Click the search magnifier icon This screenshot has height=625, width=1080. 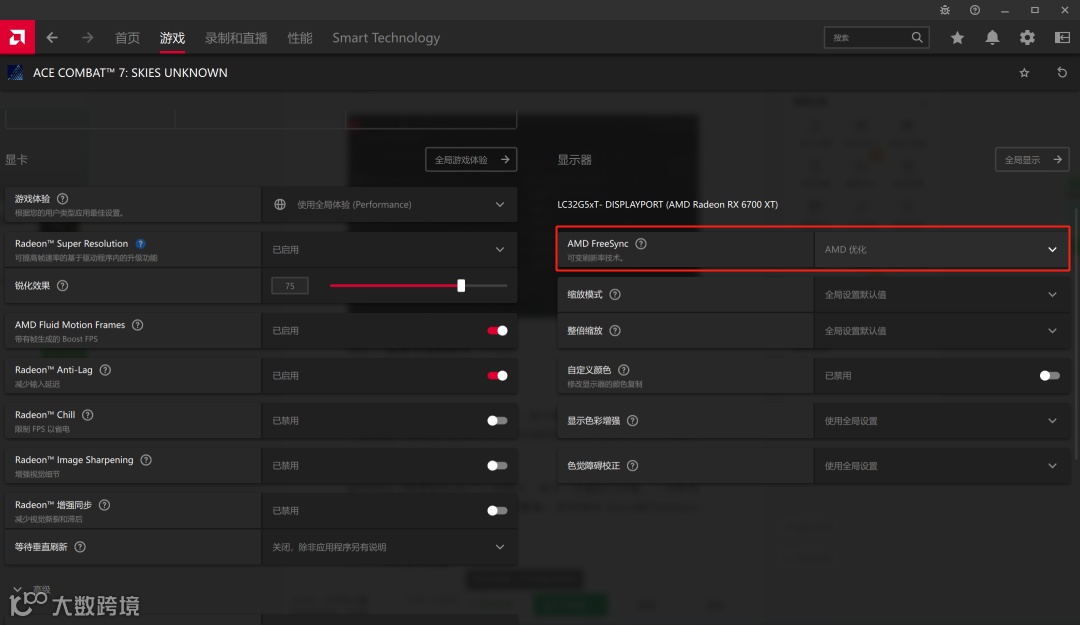pyautogui.click(x=917, y=37)
